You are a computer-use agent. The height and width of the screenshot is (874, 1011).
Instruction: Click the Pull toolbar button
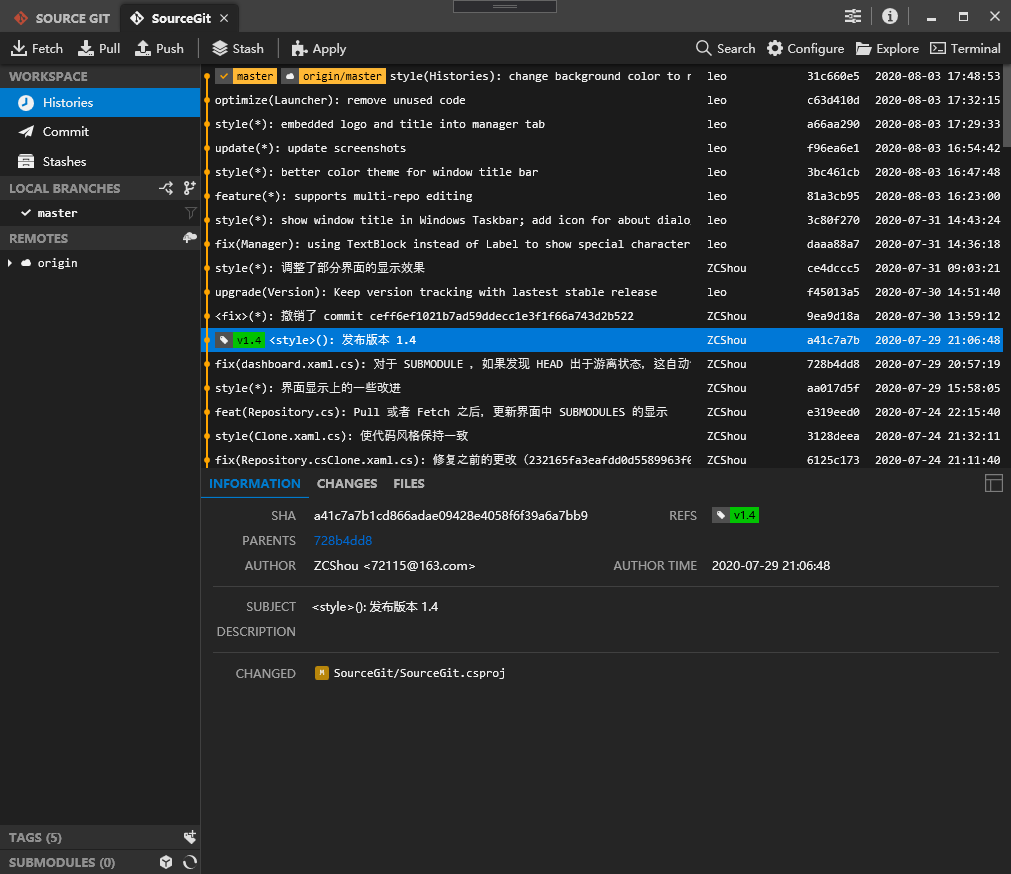(x=99, y=48)
